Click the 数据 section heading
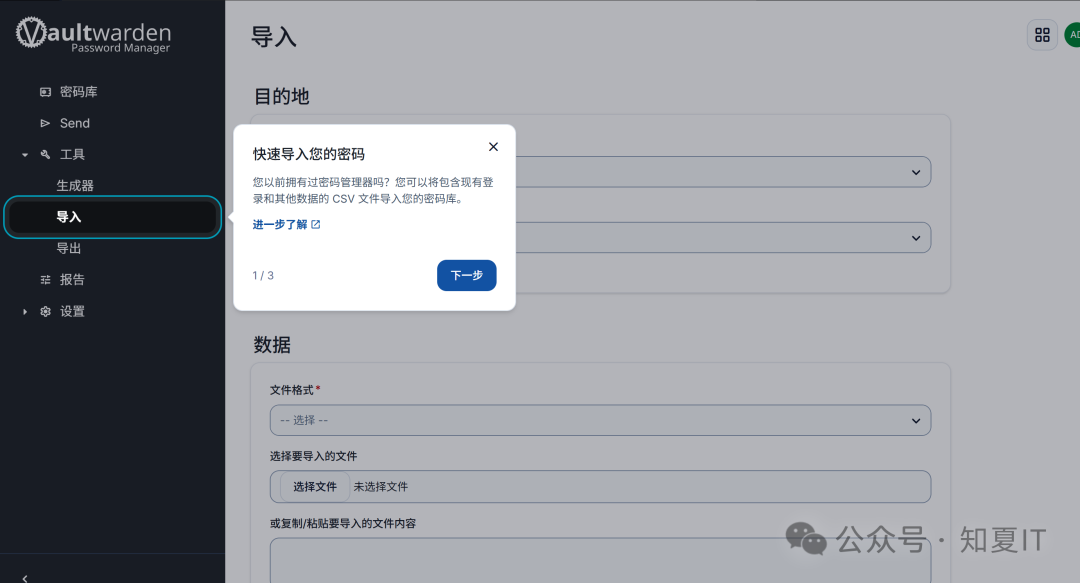The height and width of the screenshot is (583, 1080). pos(272,345)
